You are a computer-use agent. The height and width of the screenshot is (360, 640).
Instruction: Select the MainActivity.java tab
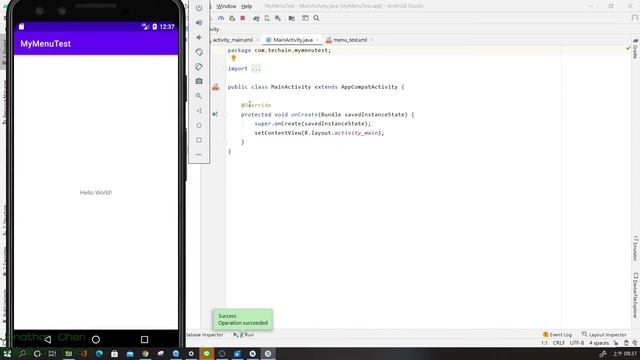coord(293,40)
